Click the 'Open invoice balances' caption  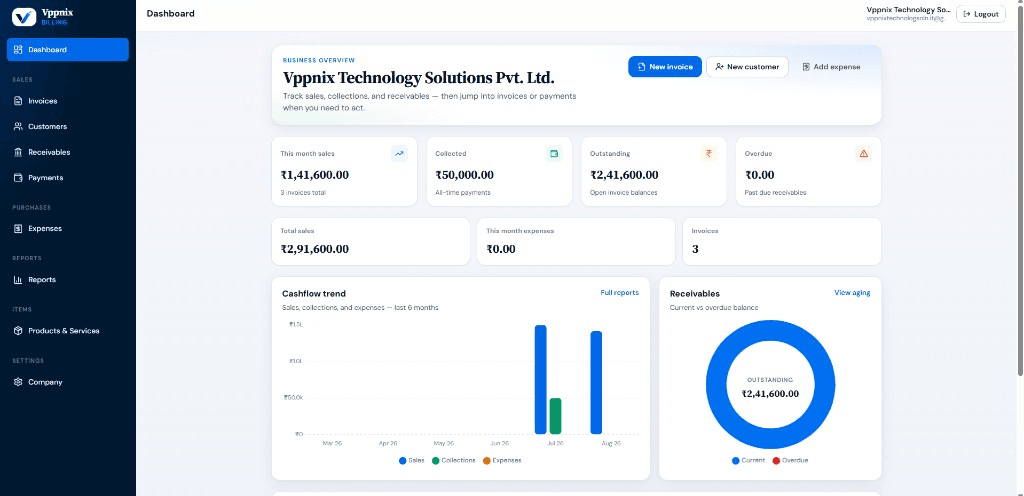tap(624, 193)
